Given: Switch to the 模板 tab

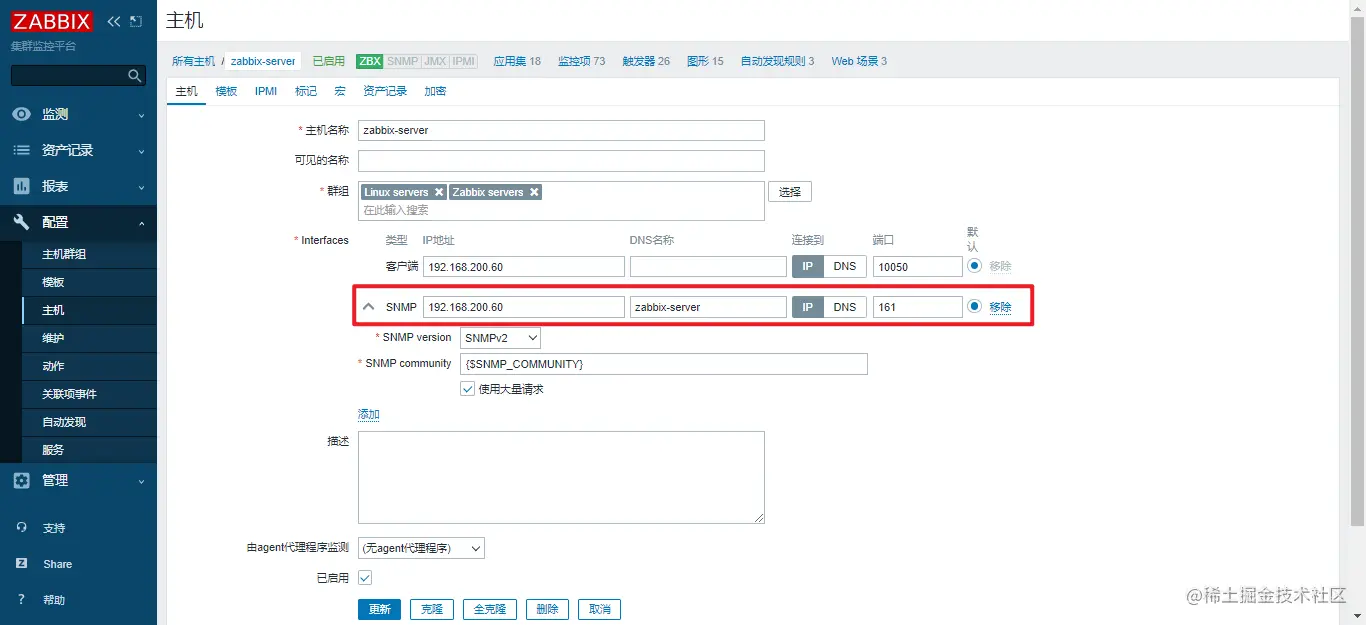Looking at the screenshot, I should [226, 91].
